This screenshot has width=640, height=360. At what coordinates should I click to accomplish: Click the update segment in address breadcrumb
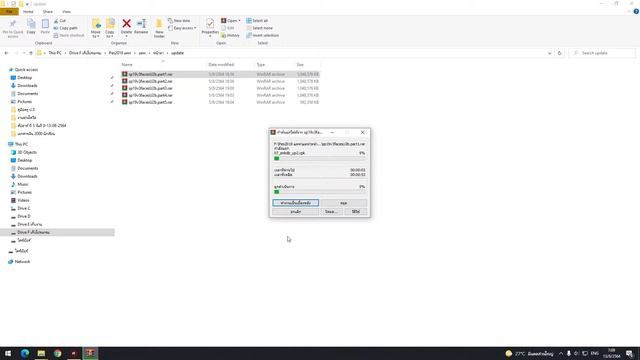tap(177, 53)
